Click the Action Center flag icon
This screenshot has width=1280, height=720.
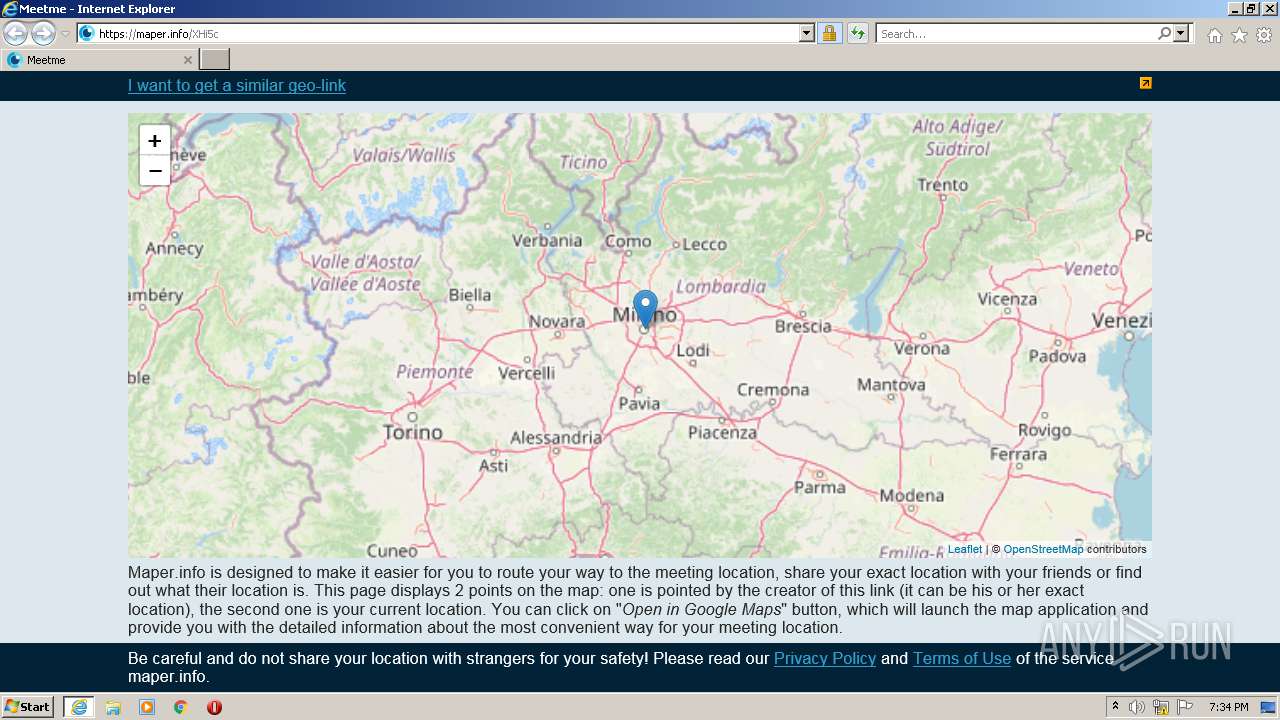point(1185,707)
